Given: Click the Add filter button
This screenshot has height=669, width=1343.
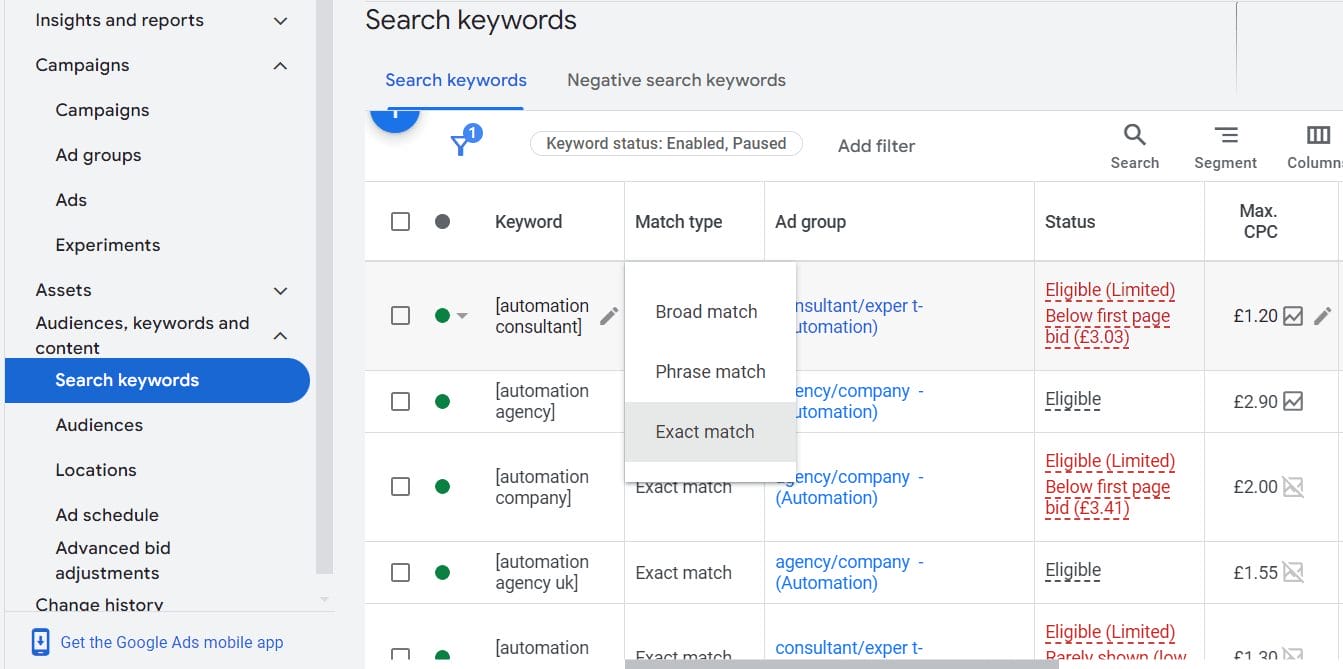Looking at the screenshot, I should (x=876, y=146).
